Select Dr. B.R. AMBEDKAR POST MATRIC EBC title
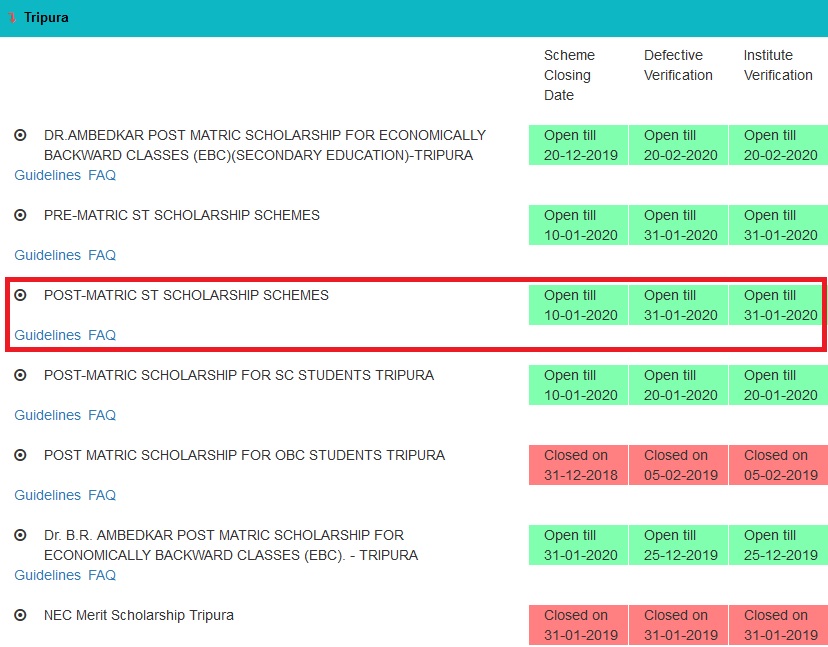 coord(231,545)
